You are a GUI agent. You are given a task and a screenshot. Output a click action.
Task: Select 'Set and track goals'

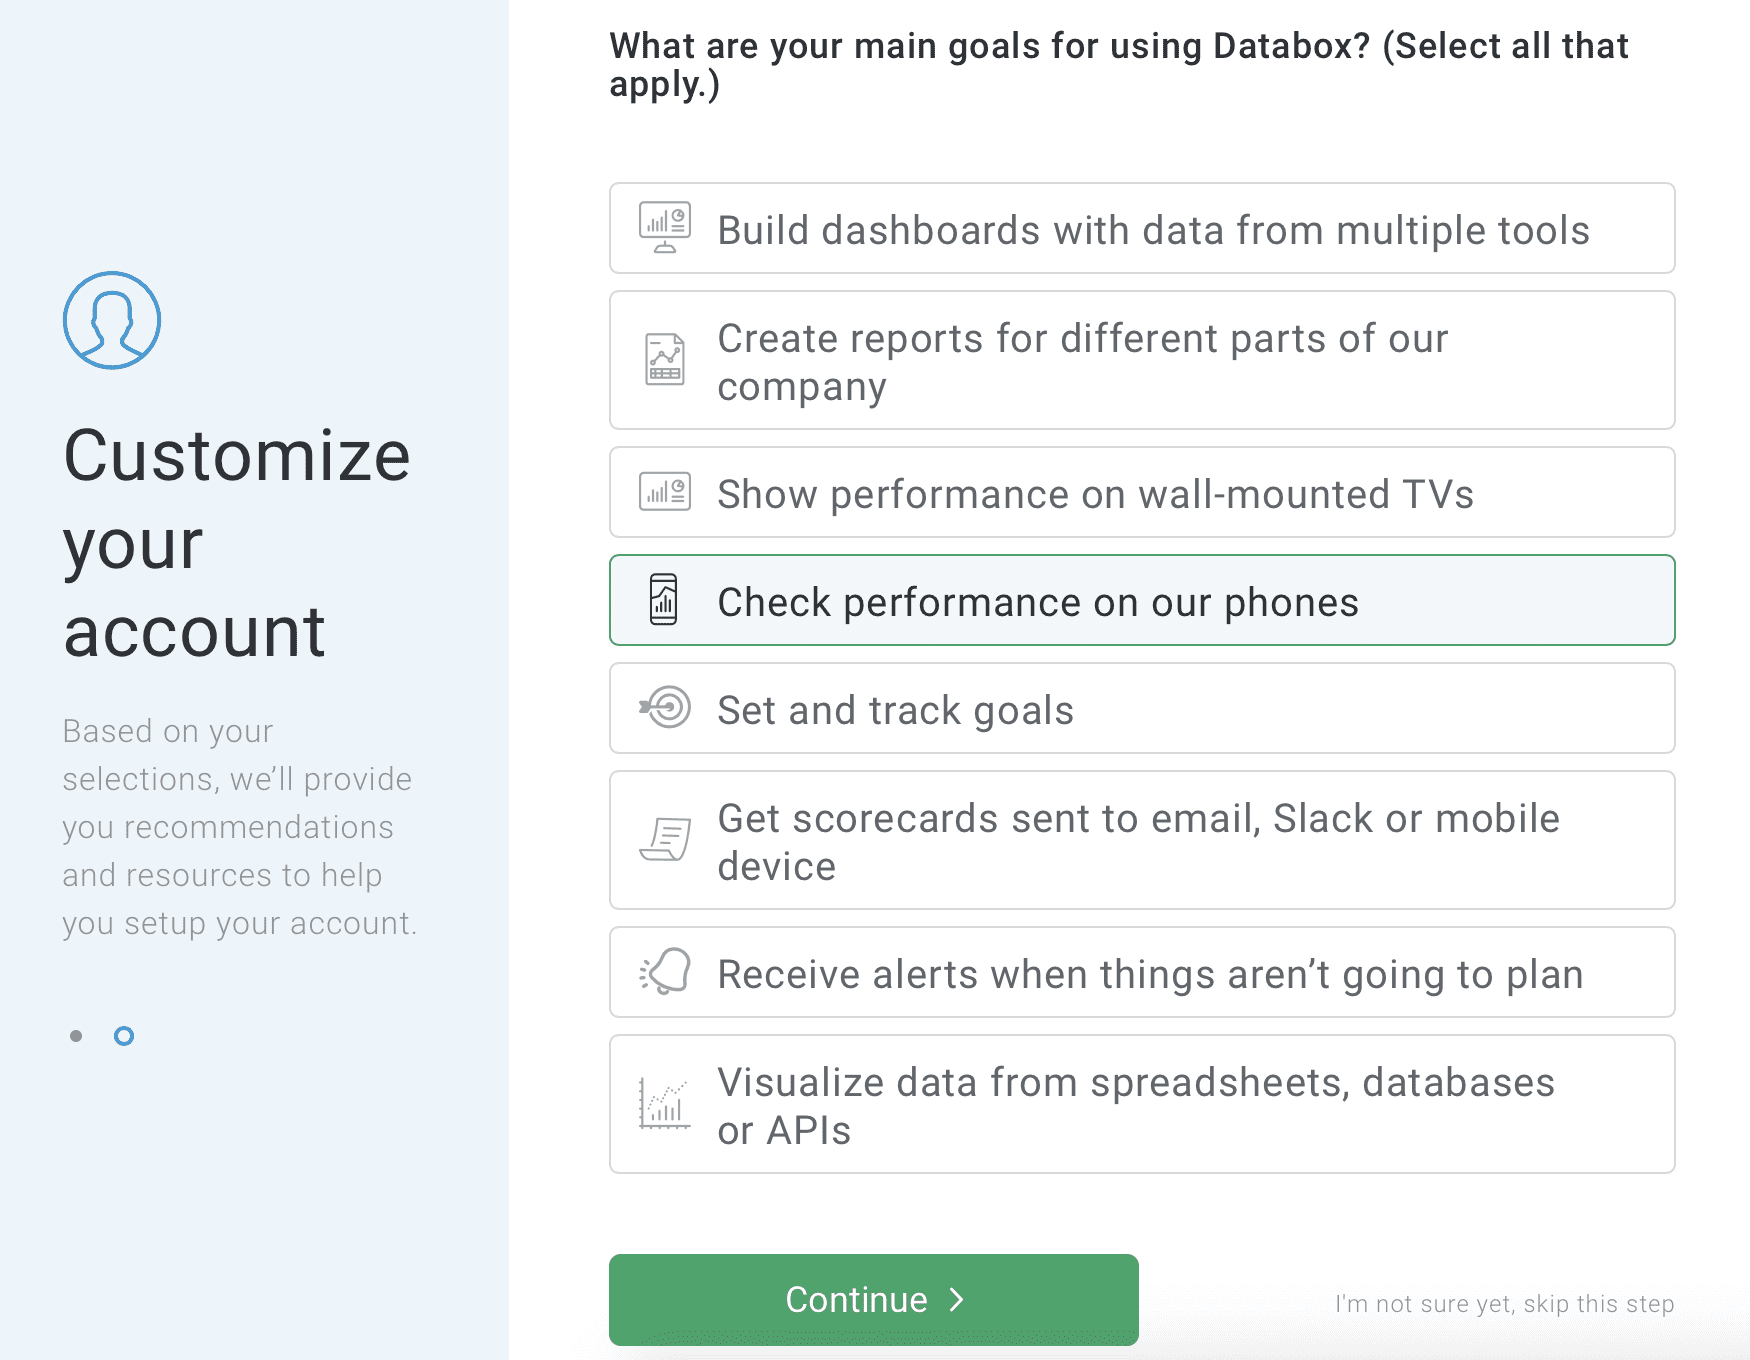point(1140,709)
